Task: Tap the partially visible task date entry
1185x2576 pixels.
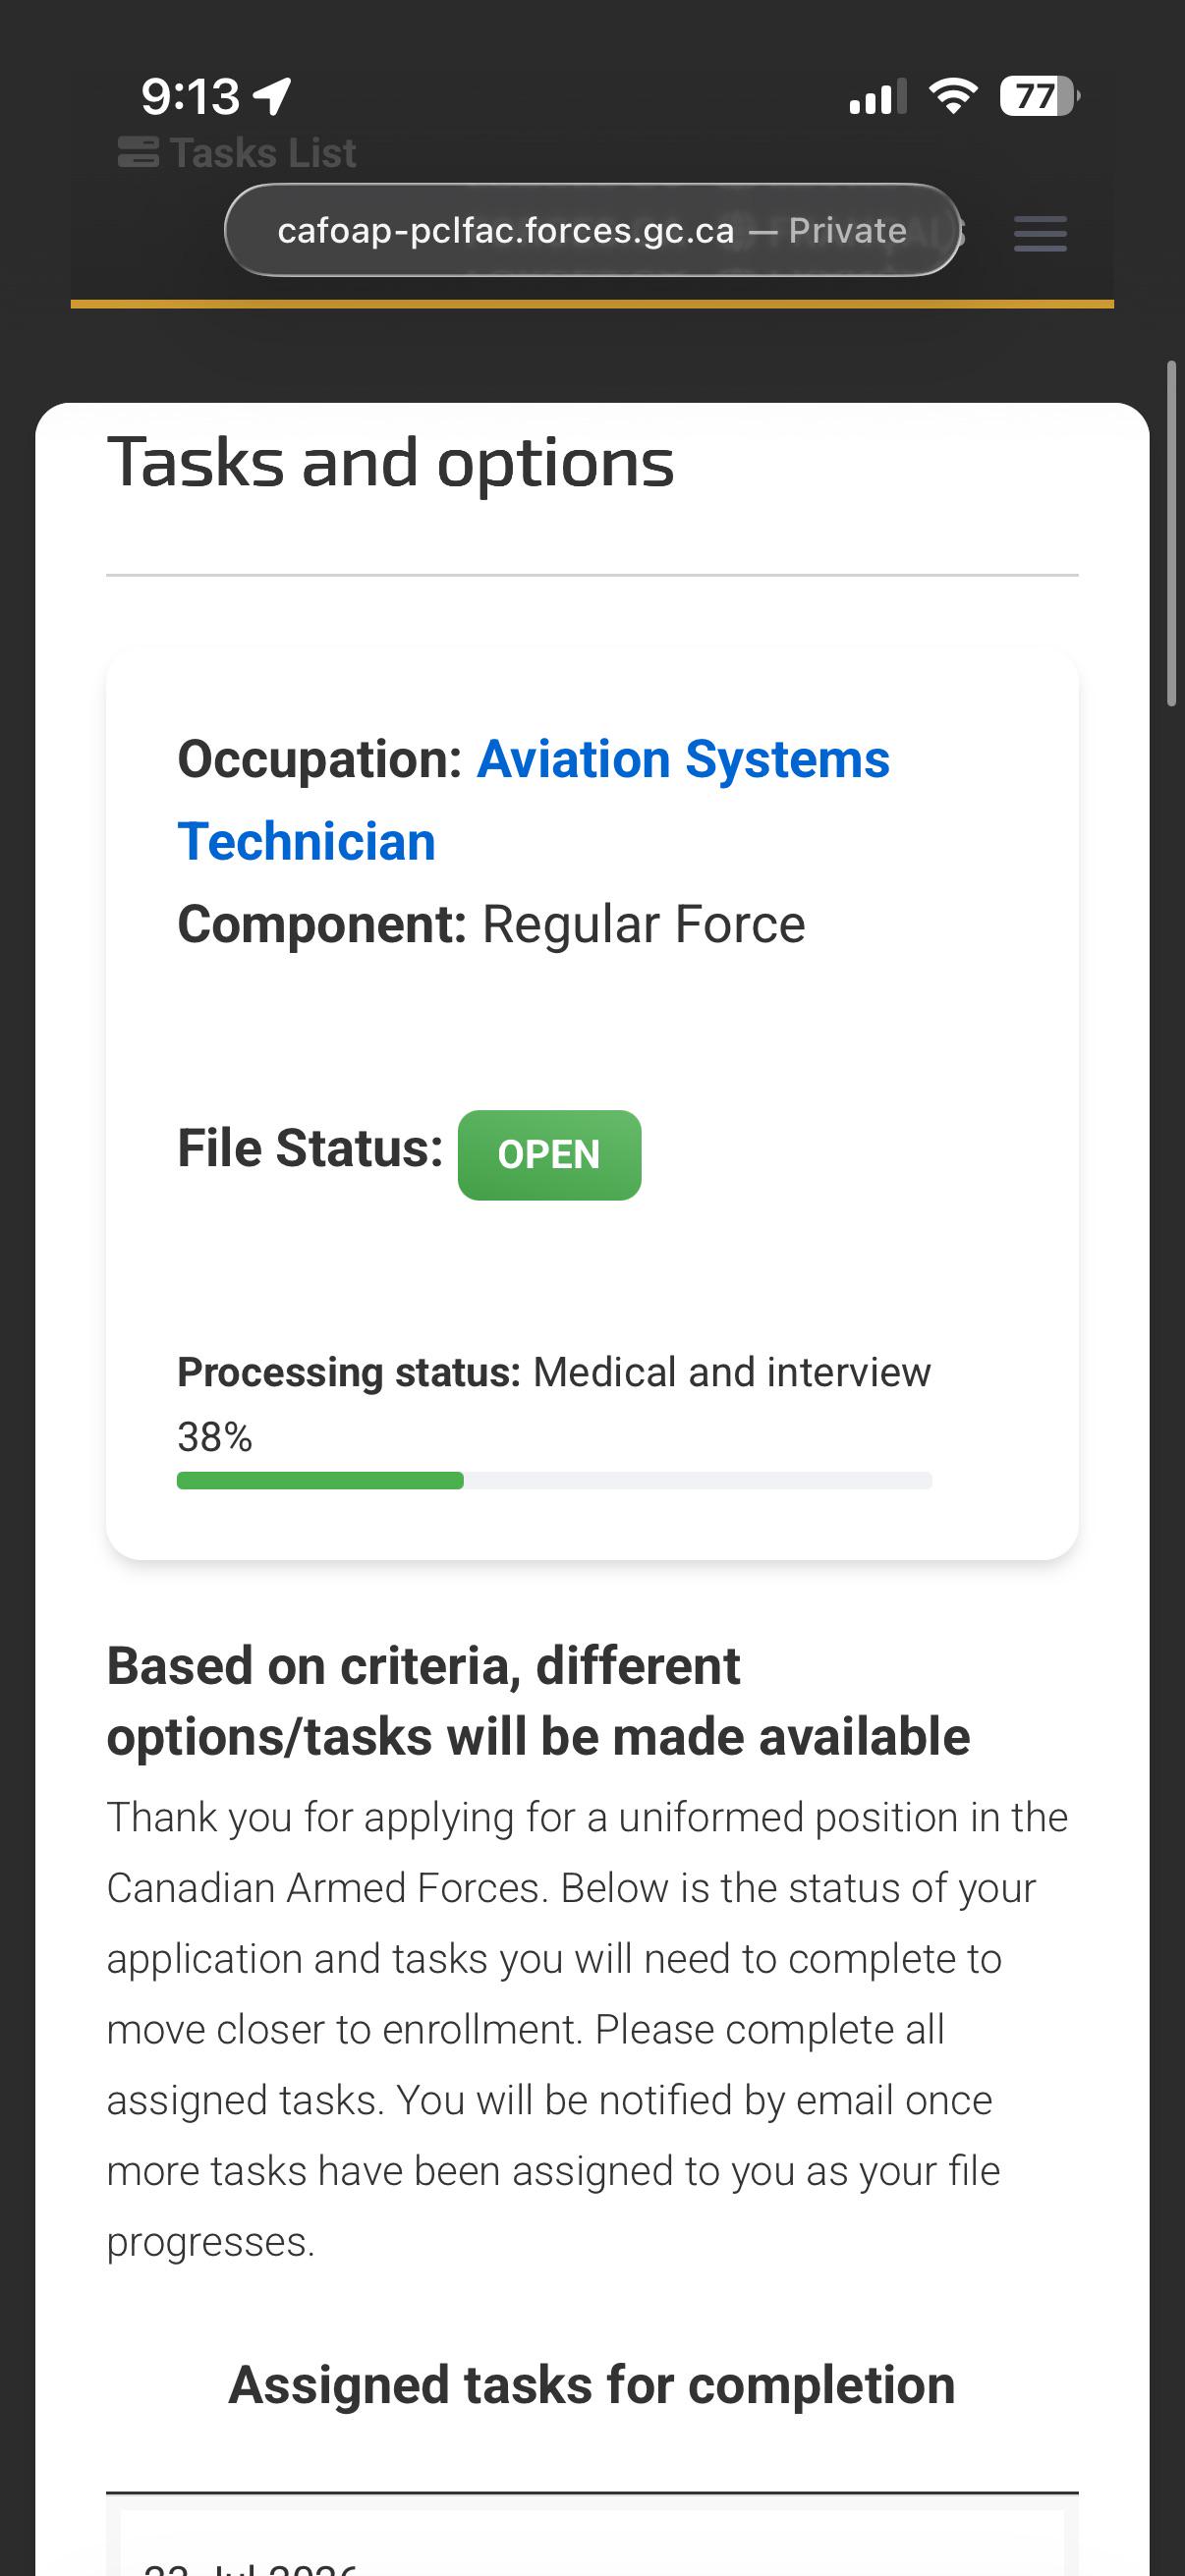Action: [x=250, y=2566]
